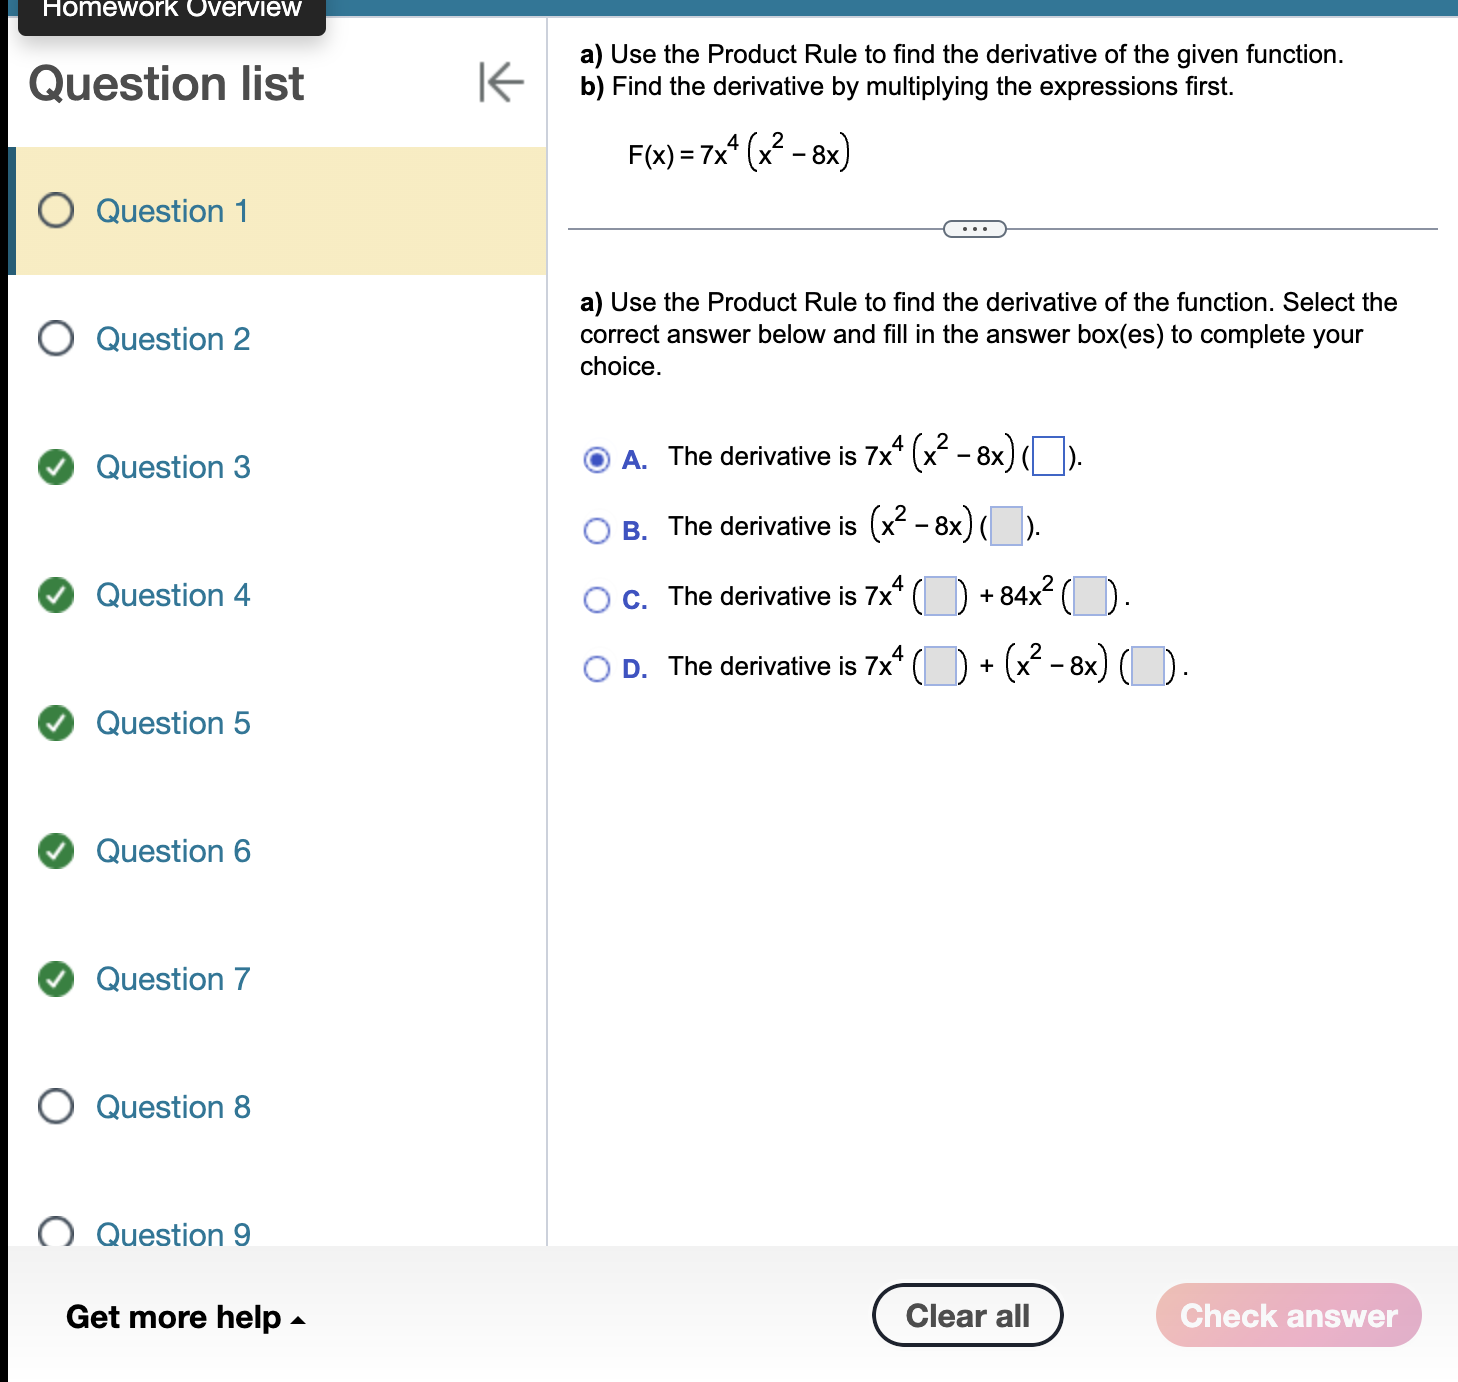Screen dimensions: 1458x1382
Task: Select answer choice A radio button
Action: pyautogui.click(x=598, y=458)
